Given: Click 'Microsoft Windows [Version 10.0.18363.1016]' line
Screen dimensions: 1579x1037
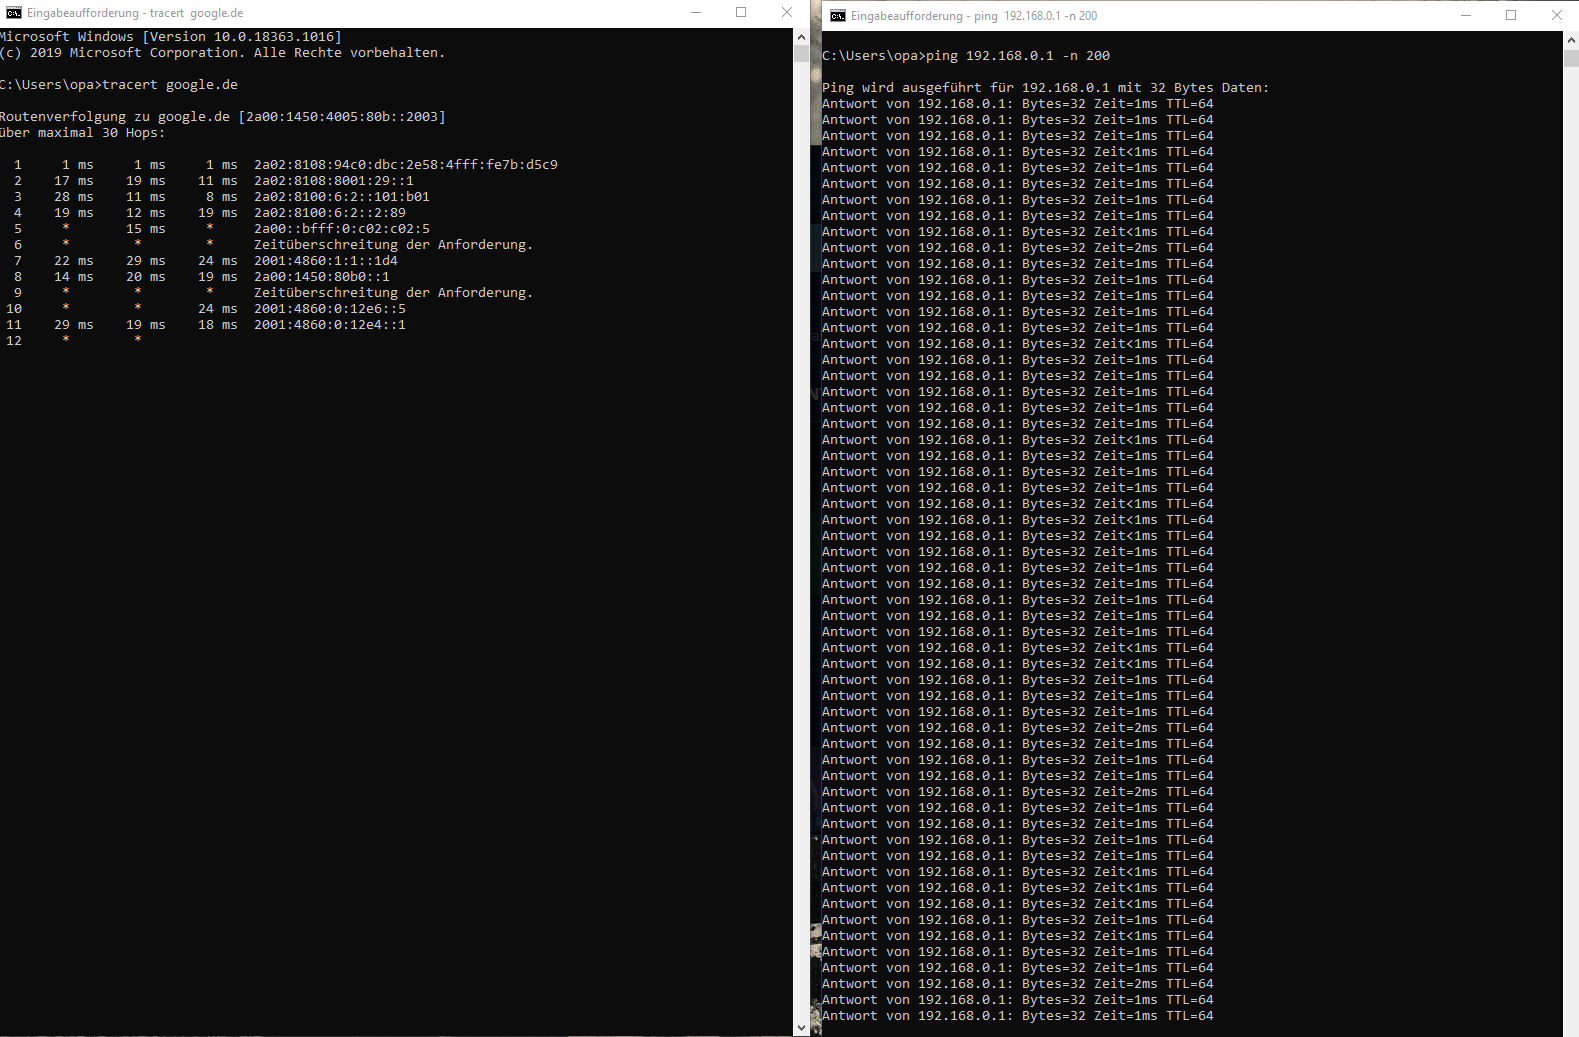Looking at the screenshot, I should 171,37.
